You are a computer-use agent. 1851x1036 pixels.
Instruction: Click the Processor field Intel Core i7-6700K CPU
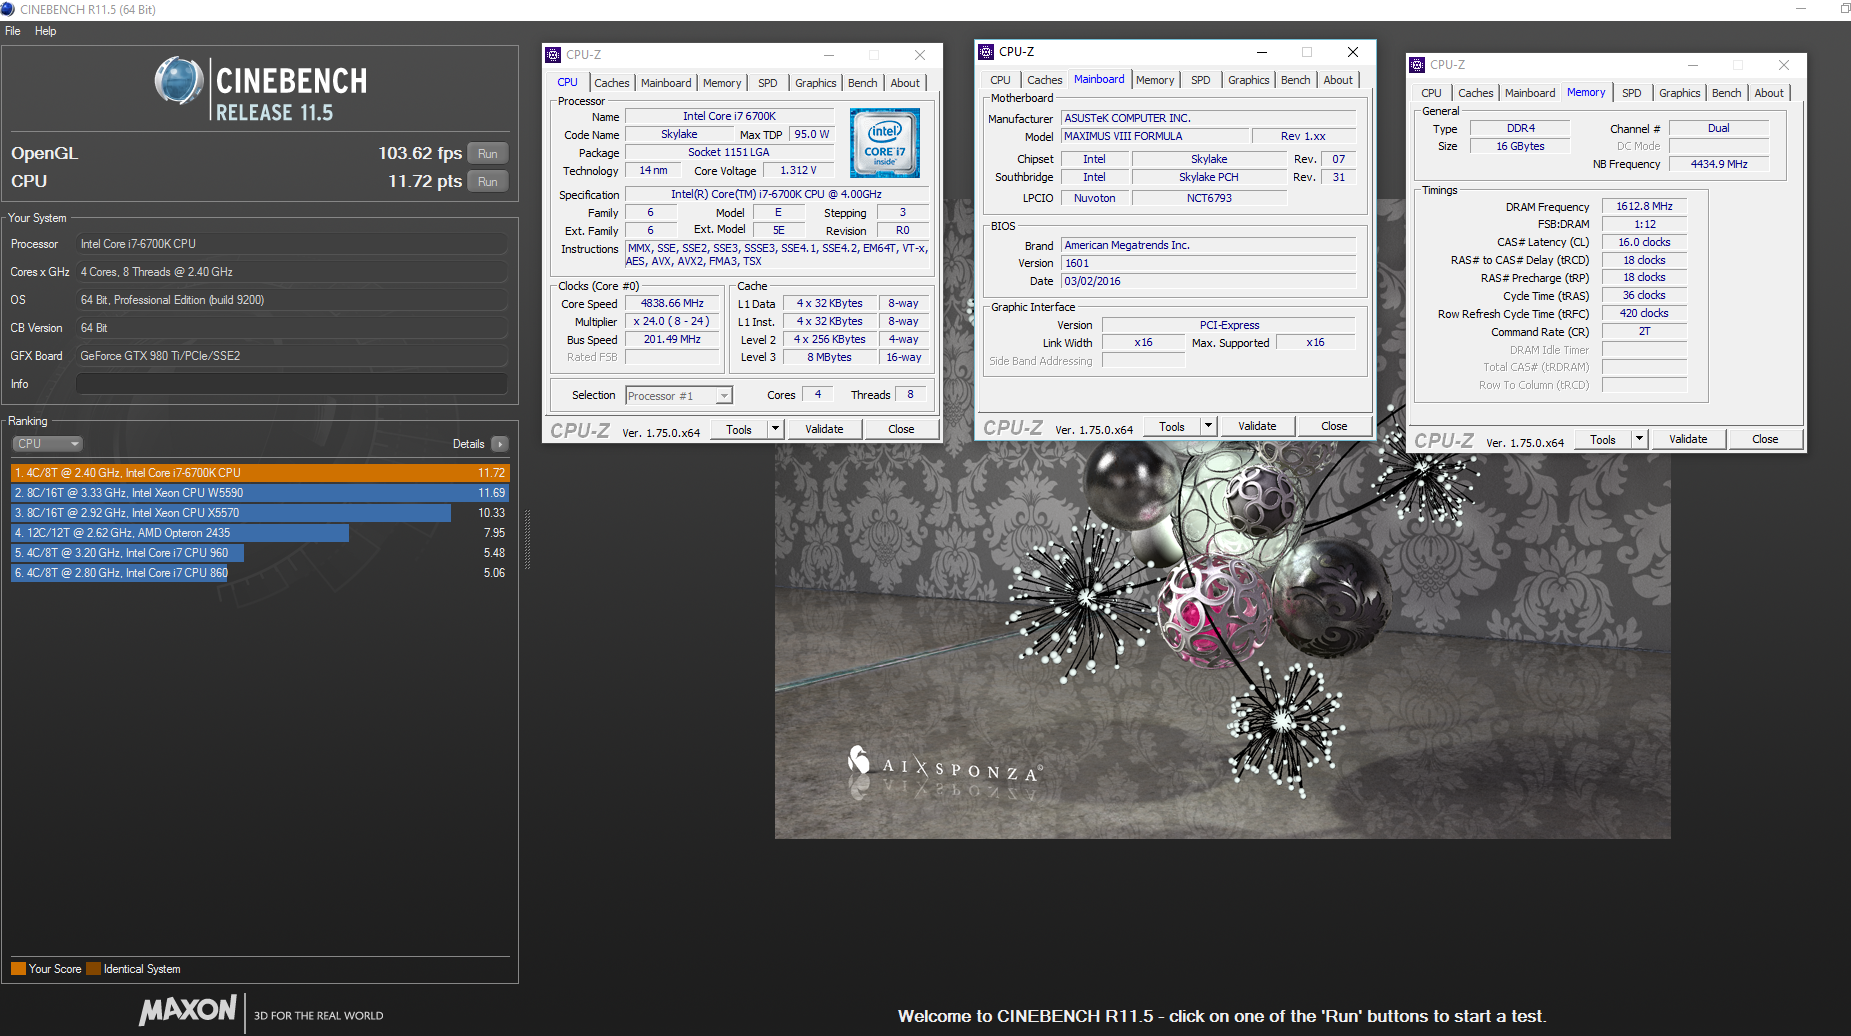click(292, 244)
